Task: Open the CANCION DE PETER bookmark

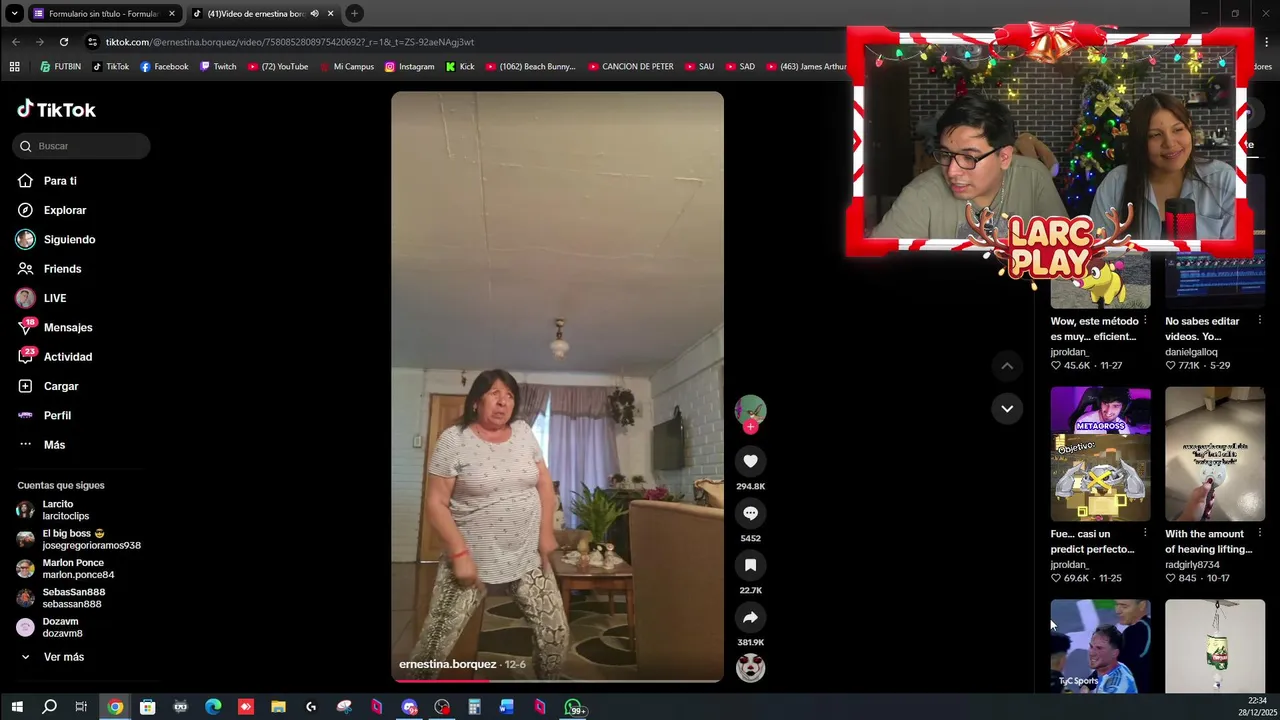Action: click(x=631, y=67)
